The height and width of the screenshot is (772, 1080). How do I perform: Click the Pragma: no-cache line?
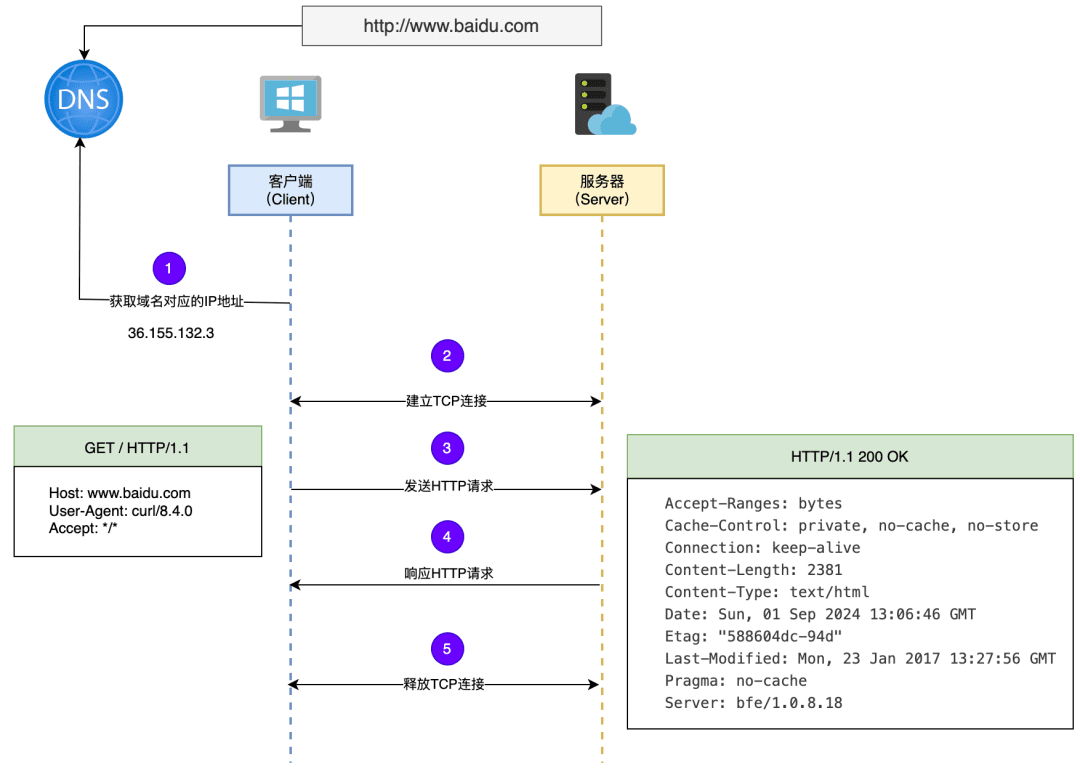[736, 680]
